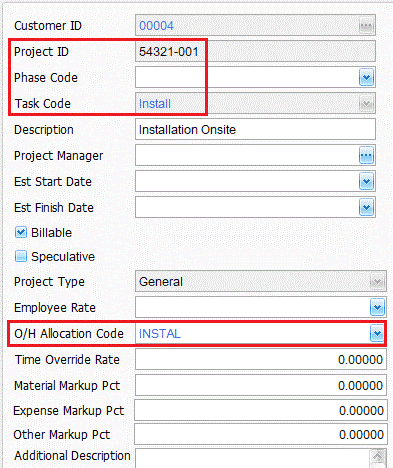Click the Est Start Date label
The width and height of the screenshot is (393, 468).
(x=53, y=182)
